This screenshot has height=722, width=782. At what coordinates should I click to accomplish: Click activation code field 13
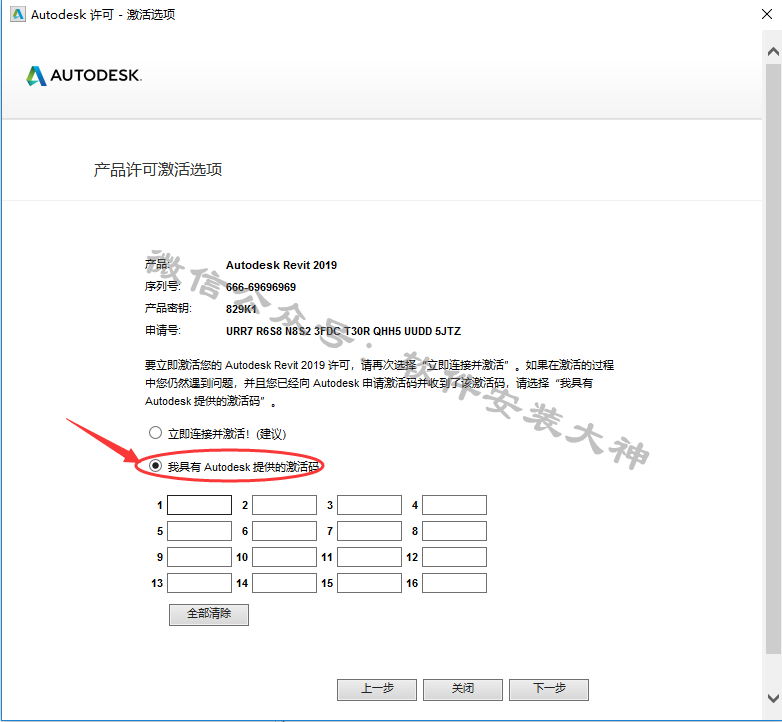click(x=199, y=583)
